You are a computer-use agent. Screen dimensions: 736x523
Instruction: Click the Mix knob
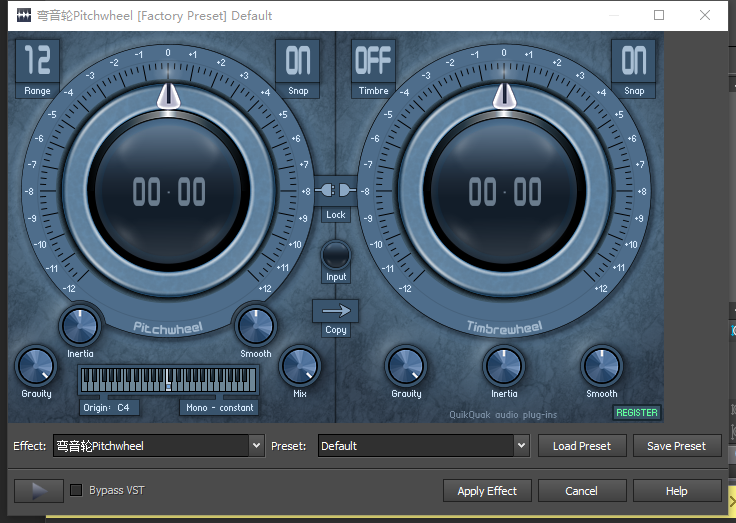(299, 367)
